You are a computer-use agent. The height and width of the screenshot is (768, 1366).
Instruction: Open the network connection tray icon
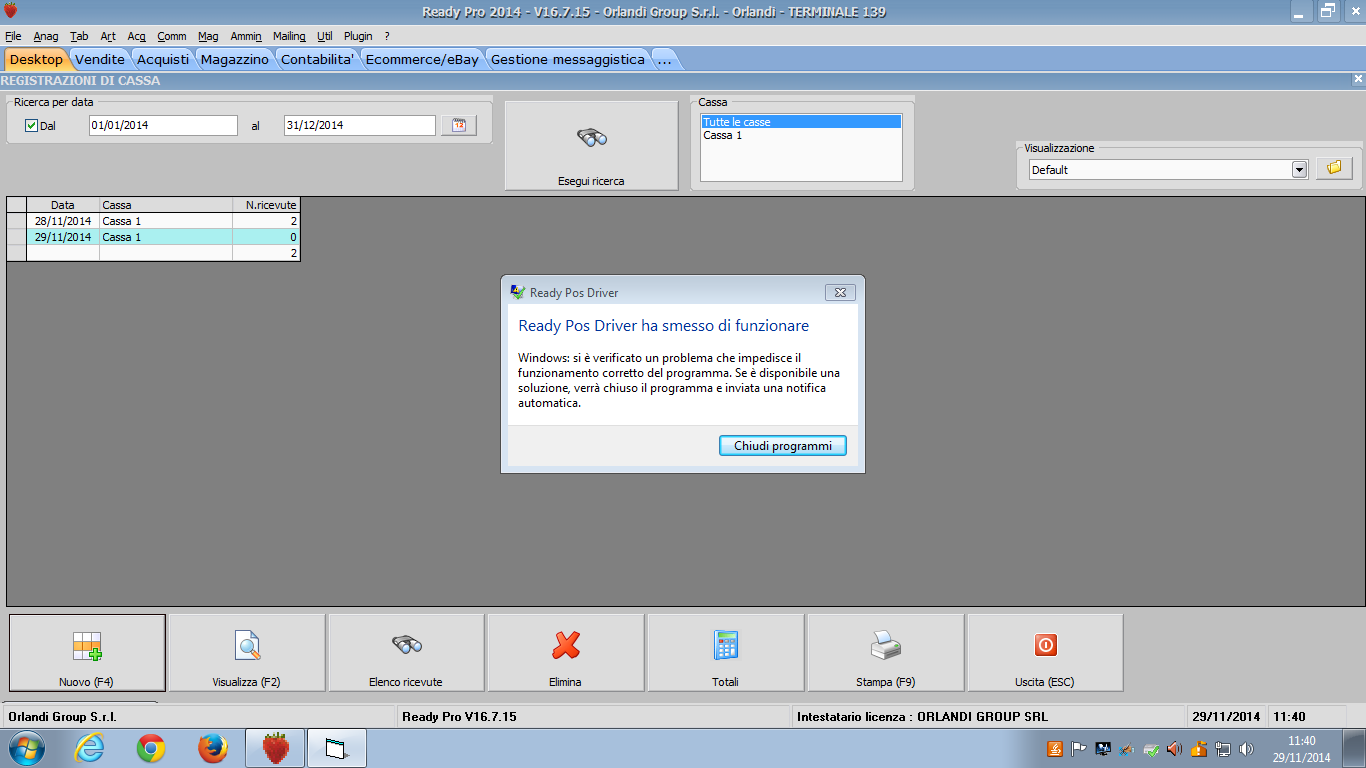pos(1222,748)
